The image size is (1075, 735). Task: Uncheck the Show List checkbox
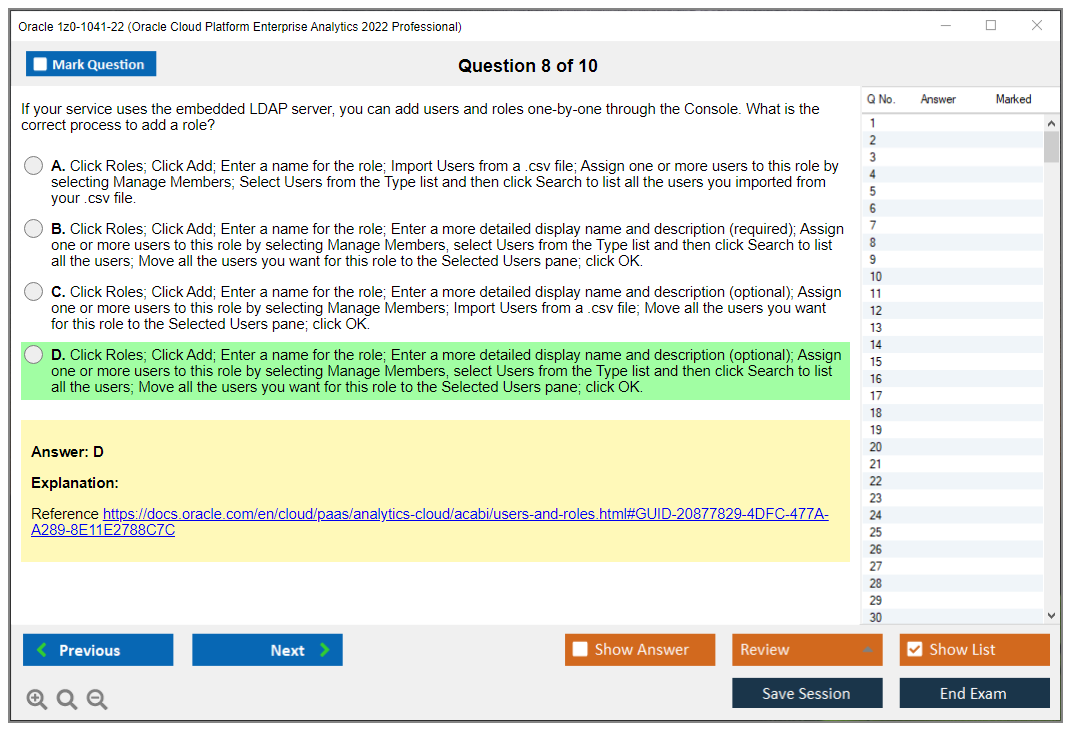[x=914, y=650]
